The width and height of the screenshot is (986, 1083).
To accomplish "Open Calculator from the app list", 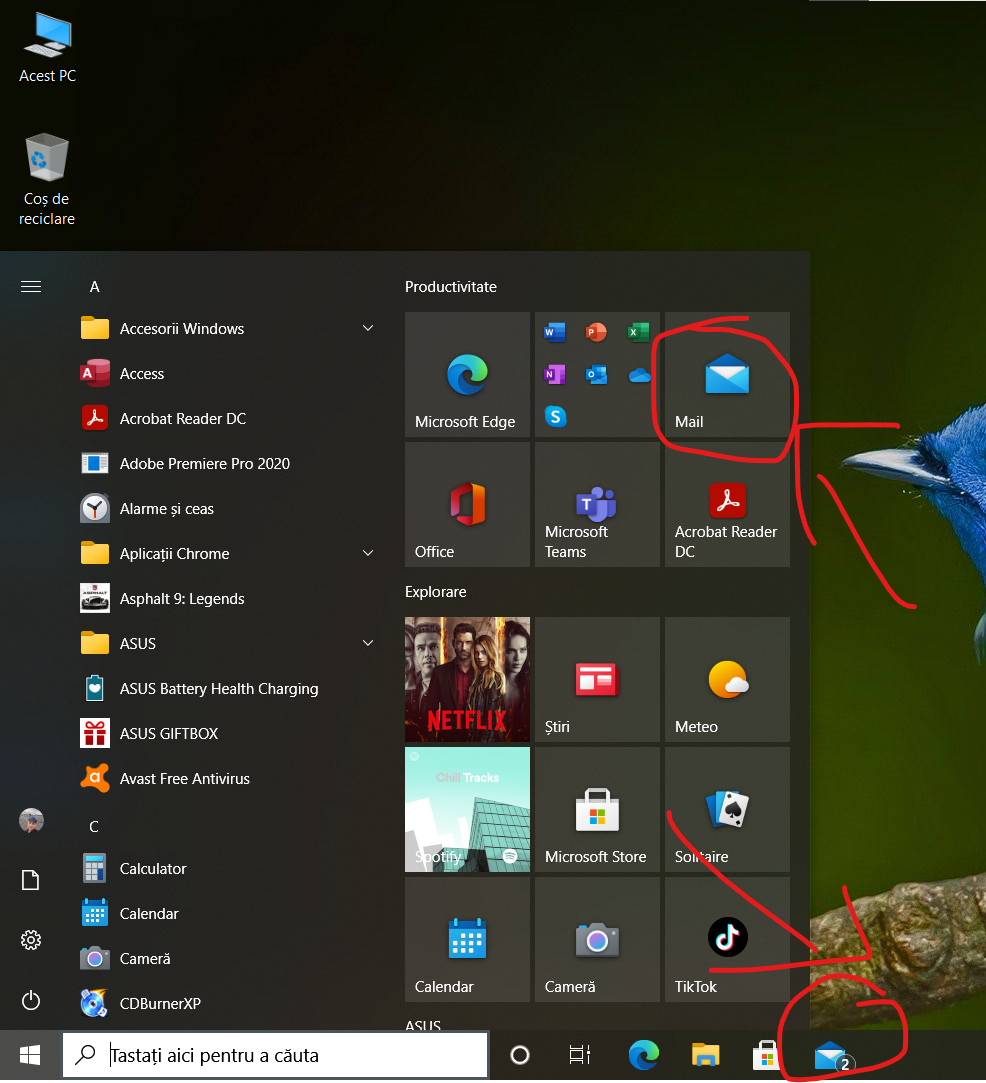I will click(x=228, y=869).
